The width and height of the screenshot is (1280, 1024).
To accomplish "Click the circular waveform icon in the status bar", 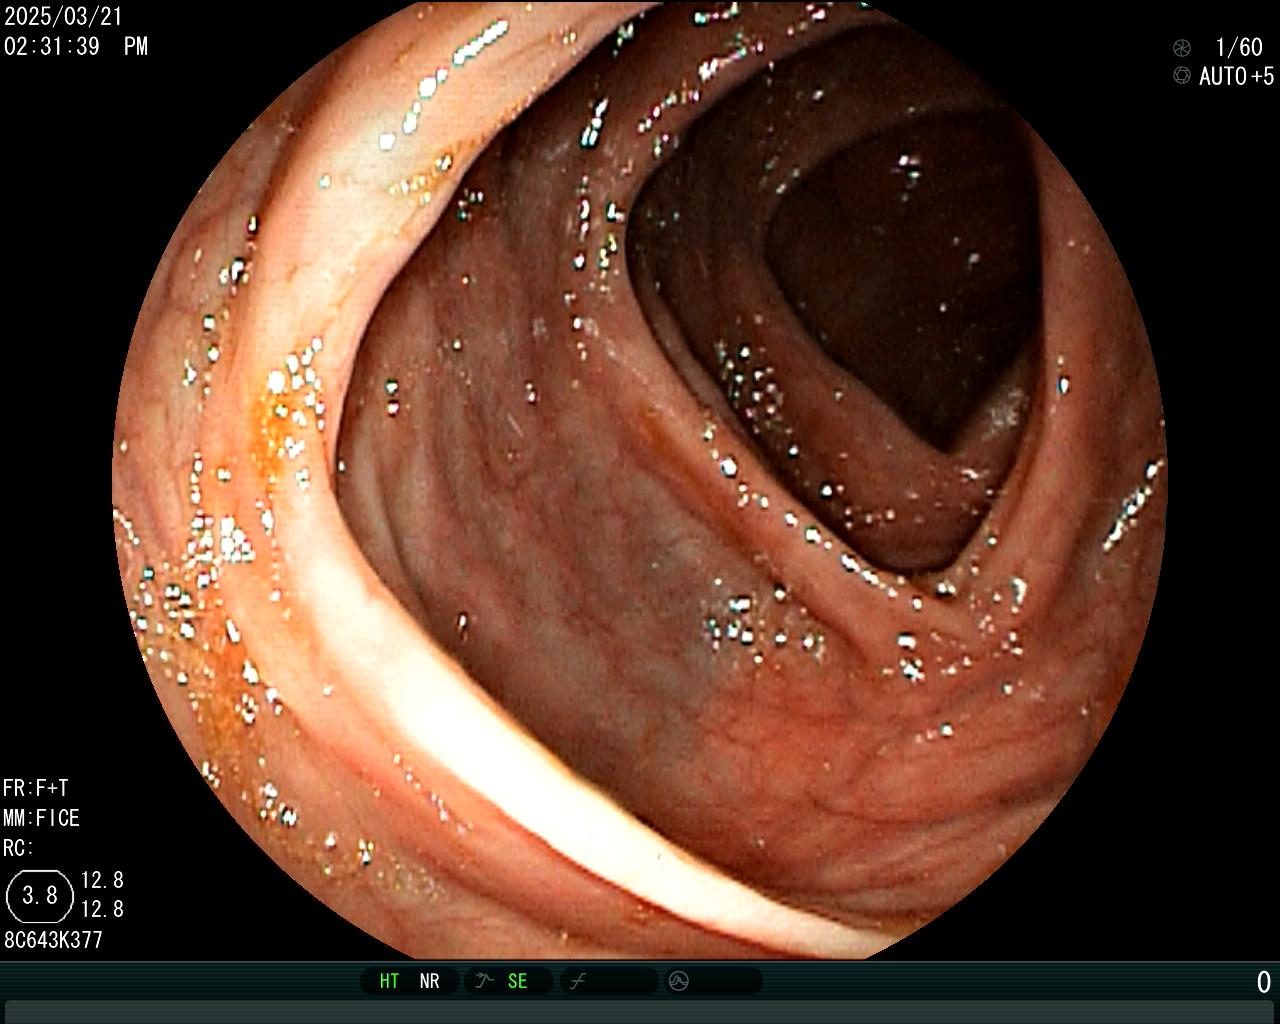I will (x=679, y=981).
